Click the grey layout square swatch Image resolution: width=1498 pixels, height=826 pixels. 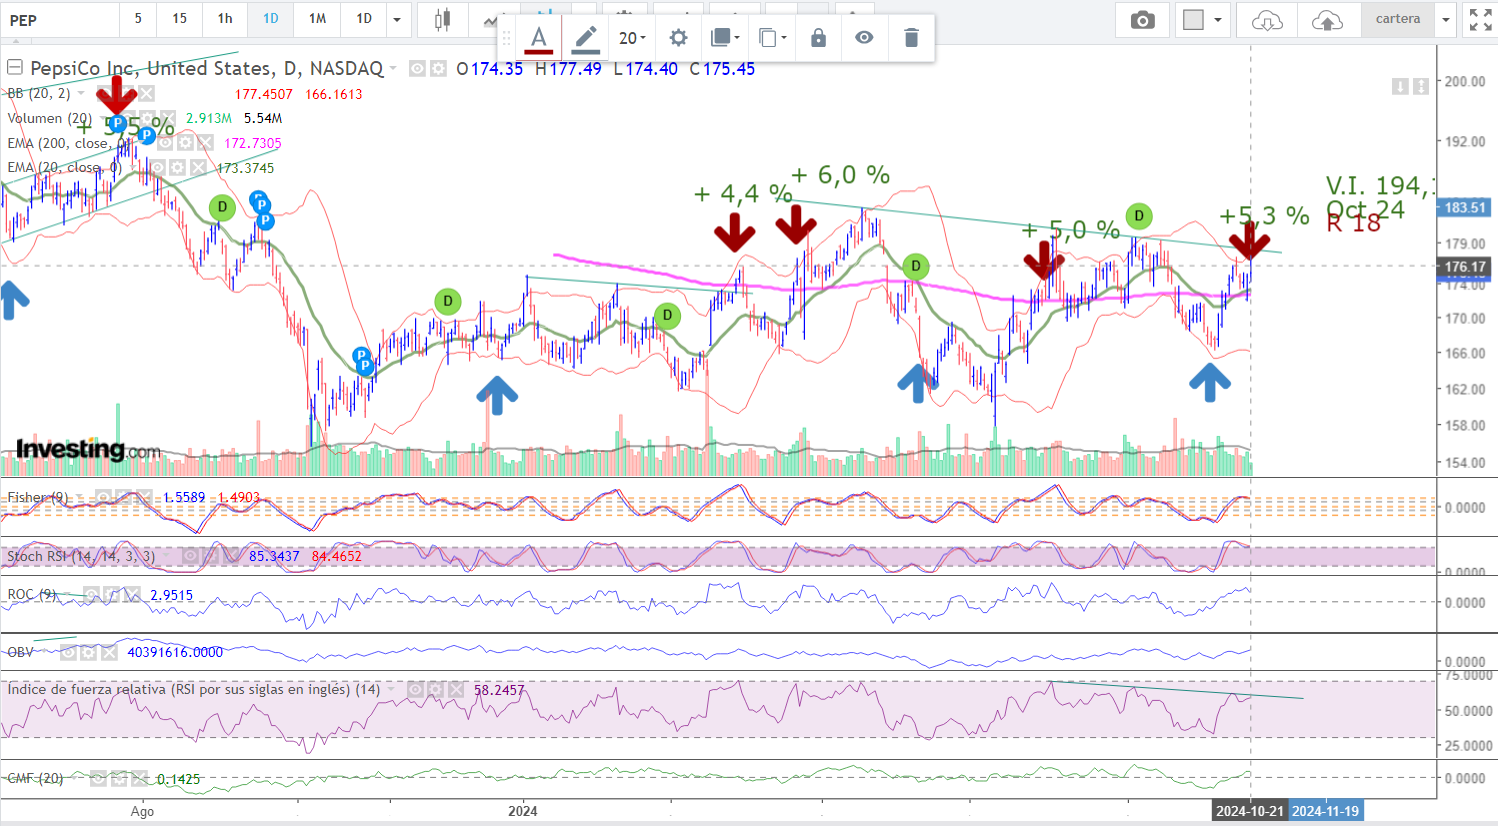pos(1193,20)
